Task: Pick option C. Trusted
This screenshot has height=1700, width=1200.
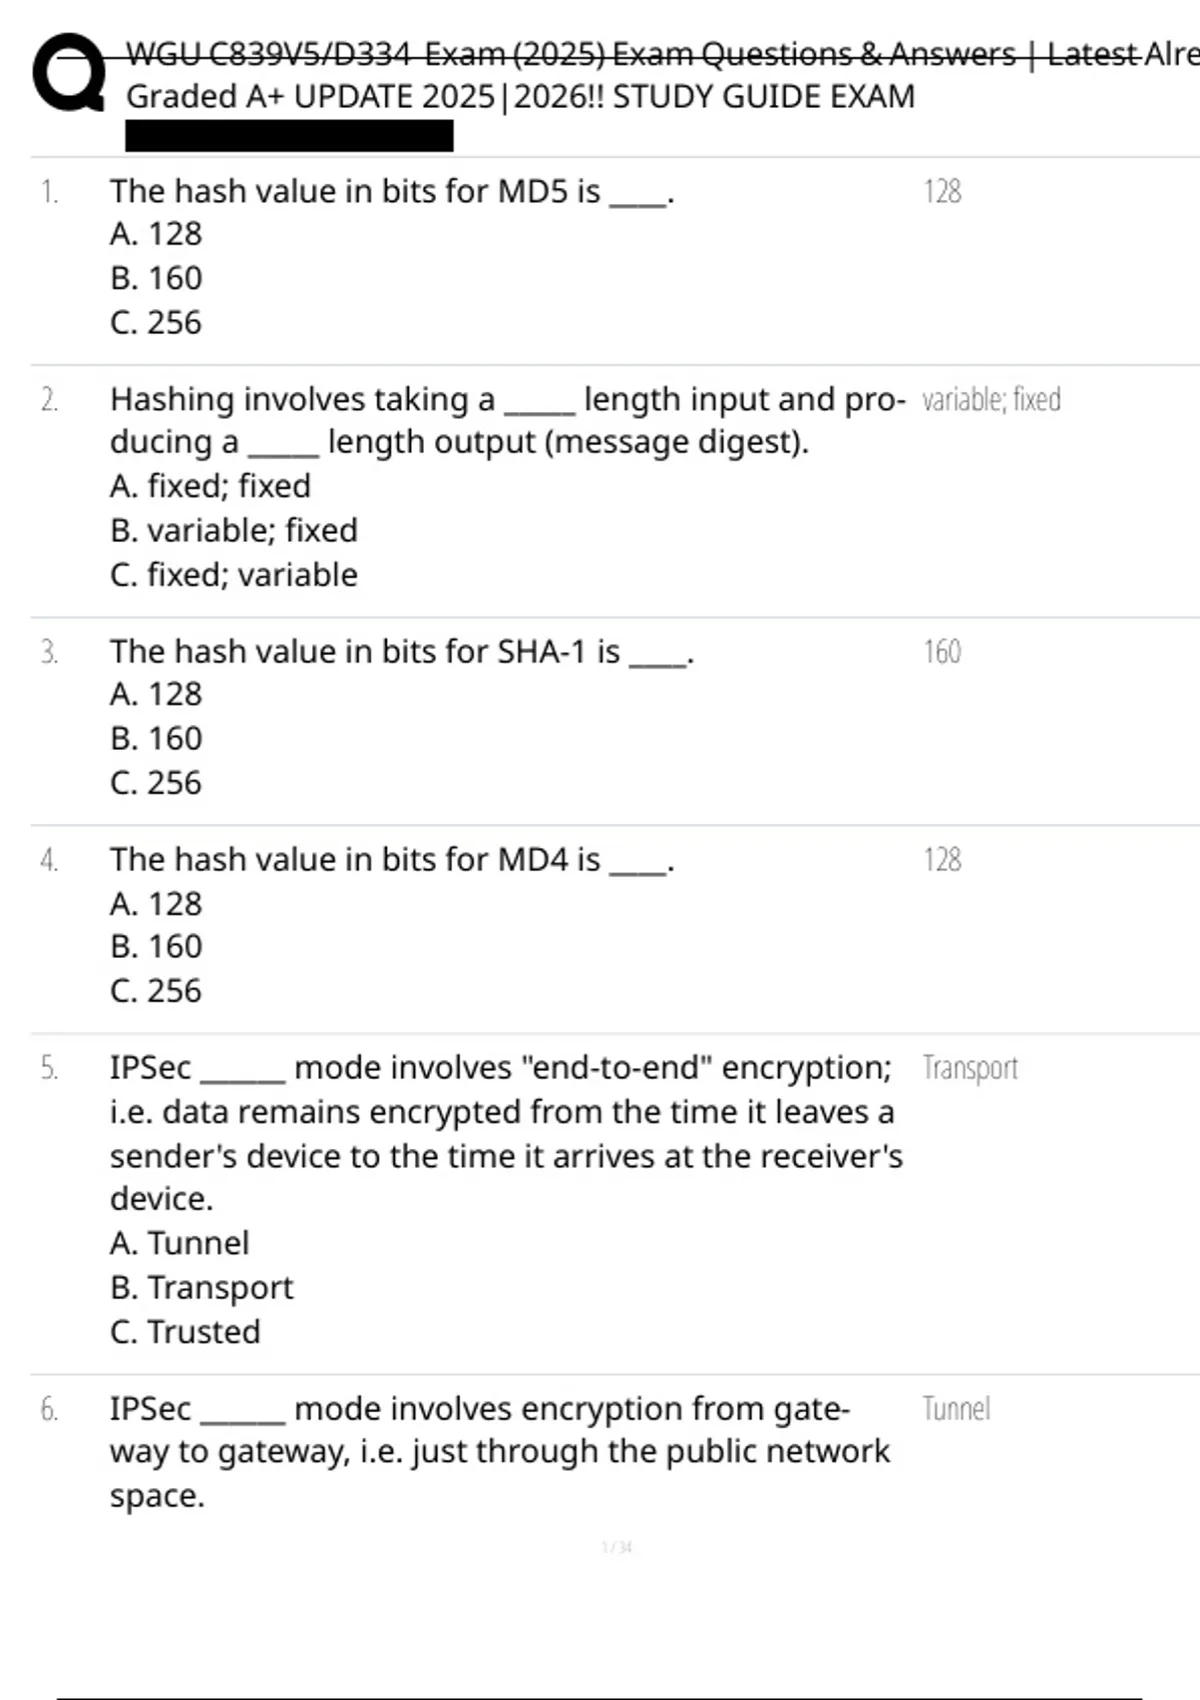Action: [185, 1332]
